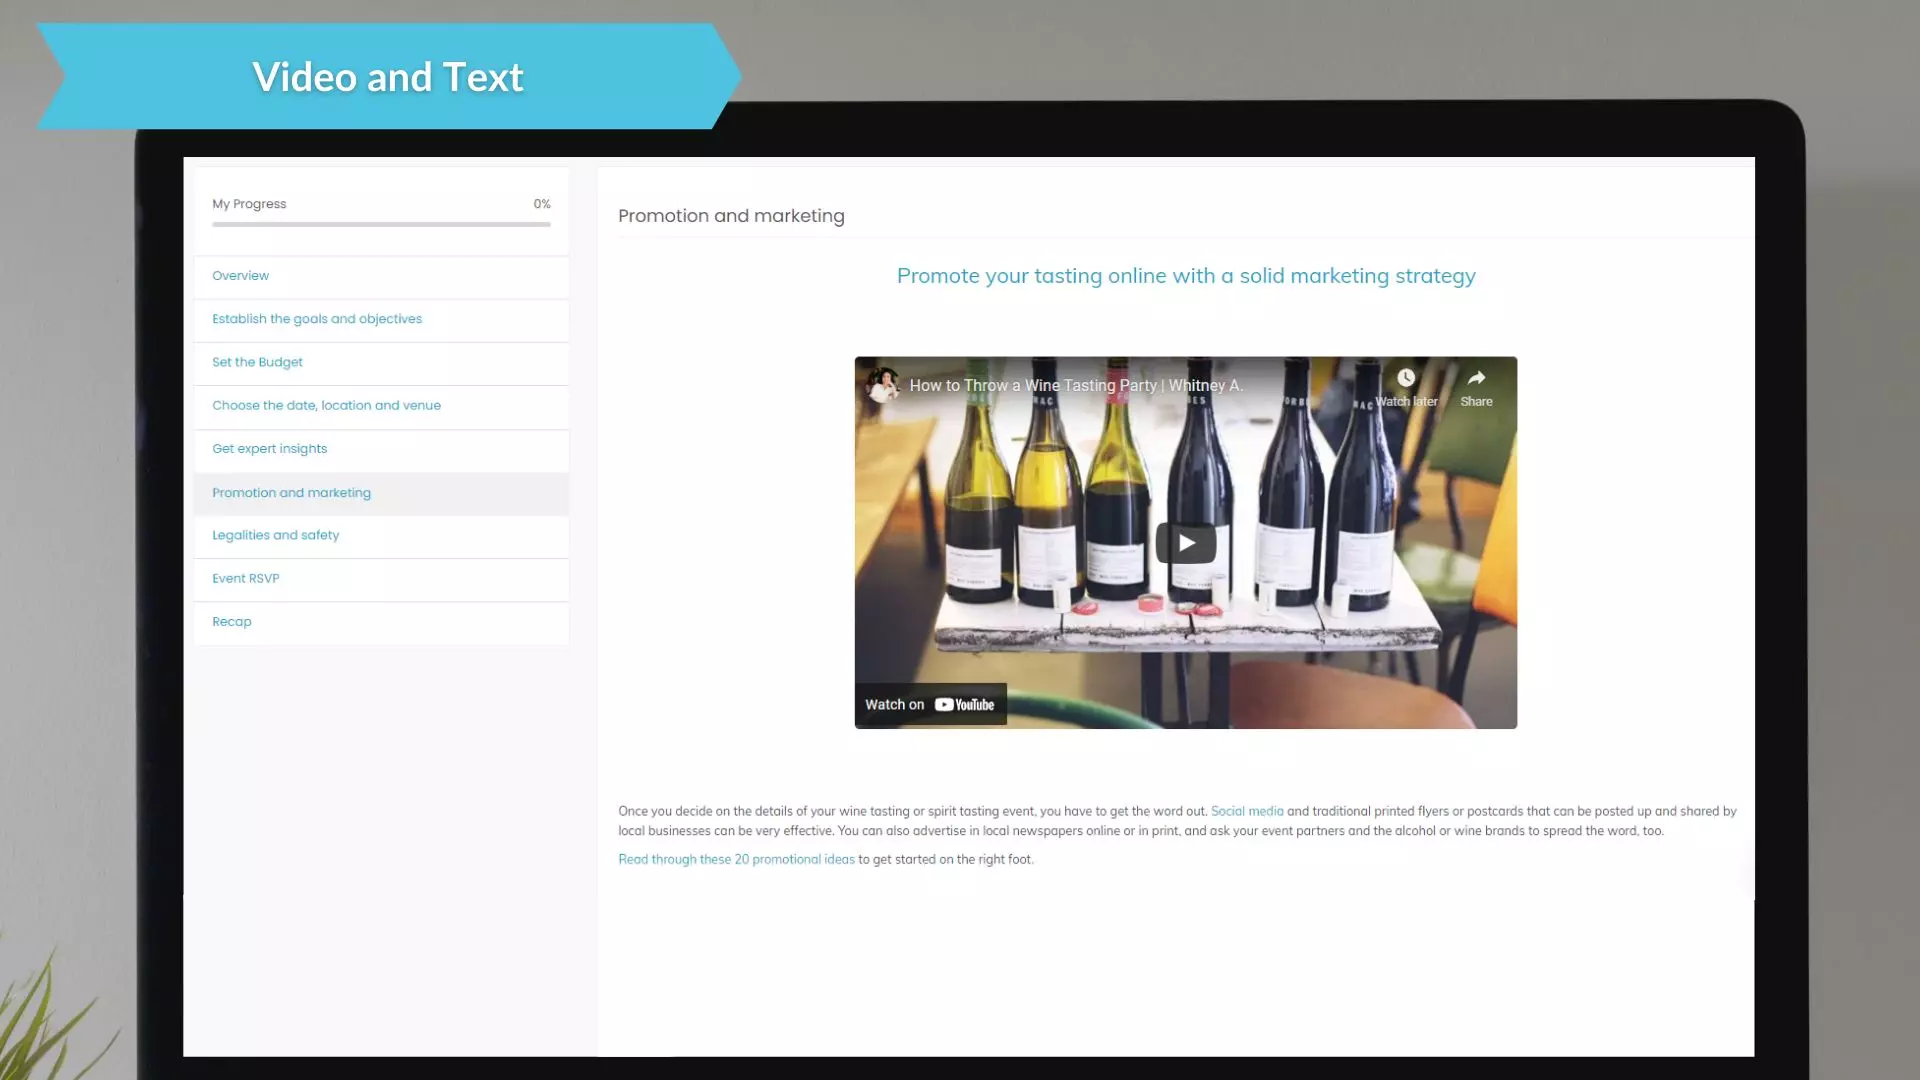Screen dimensions: 1920x1080
Task: Open Read through these 20 promotional ideas link
Action: [x=736, y=859]
